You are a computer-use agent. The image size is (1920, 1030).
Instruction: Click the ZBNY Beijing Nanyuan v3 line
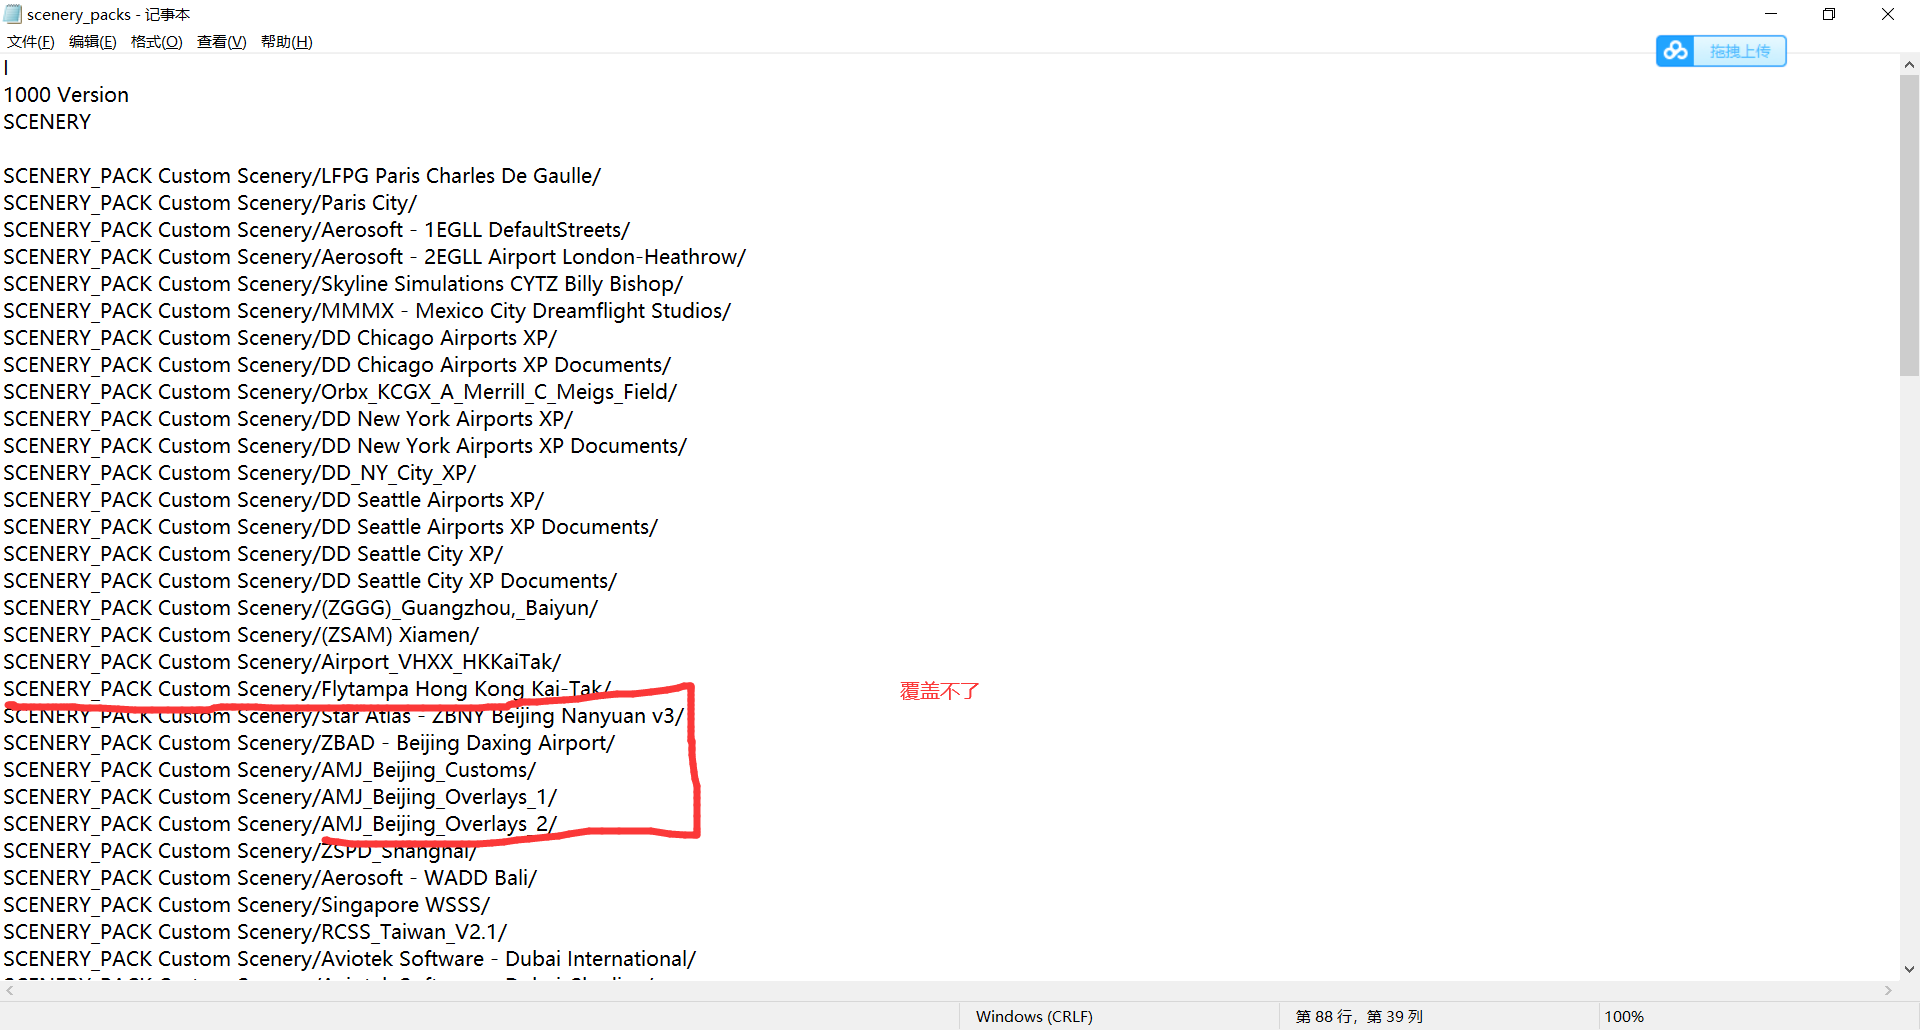click(x=343, y=716)
